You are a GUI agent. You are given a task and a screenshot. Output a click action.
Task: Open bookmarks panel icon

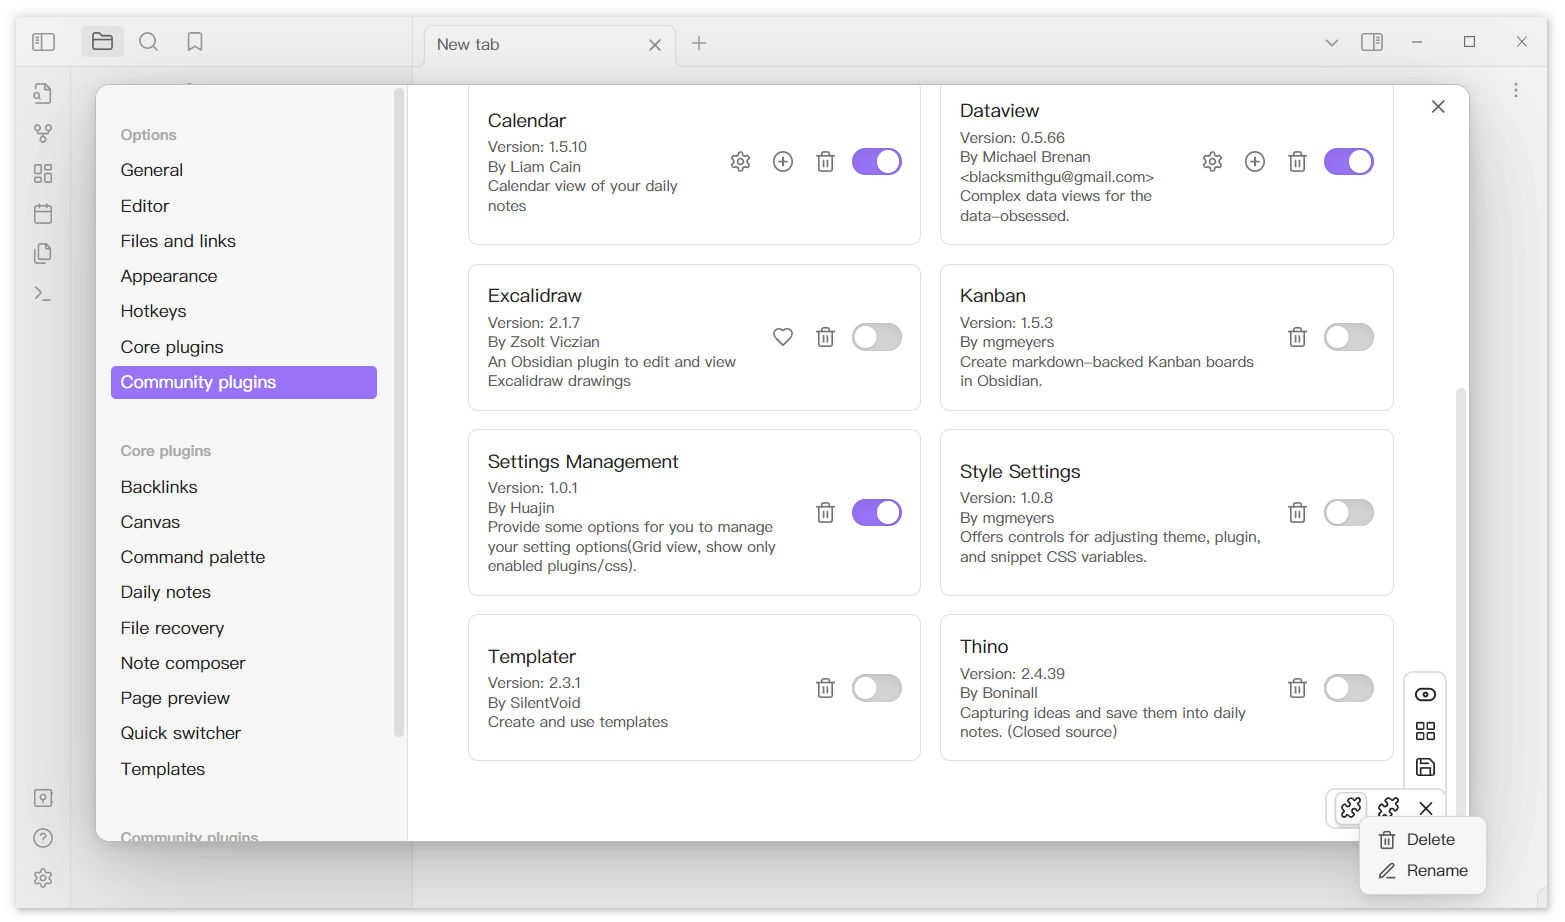click(x=195, y=41)
